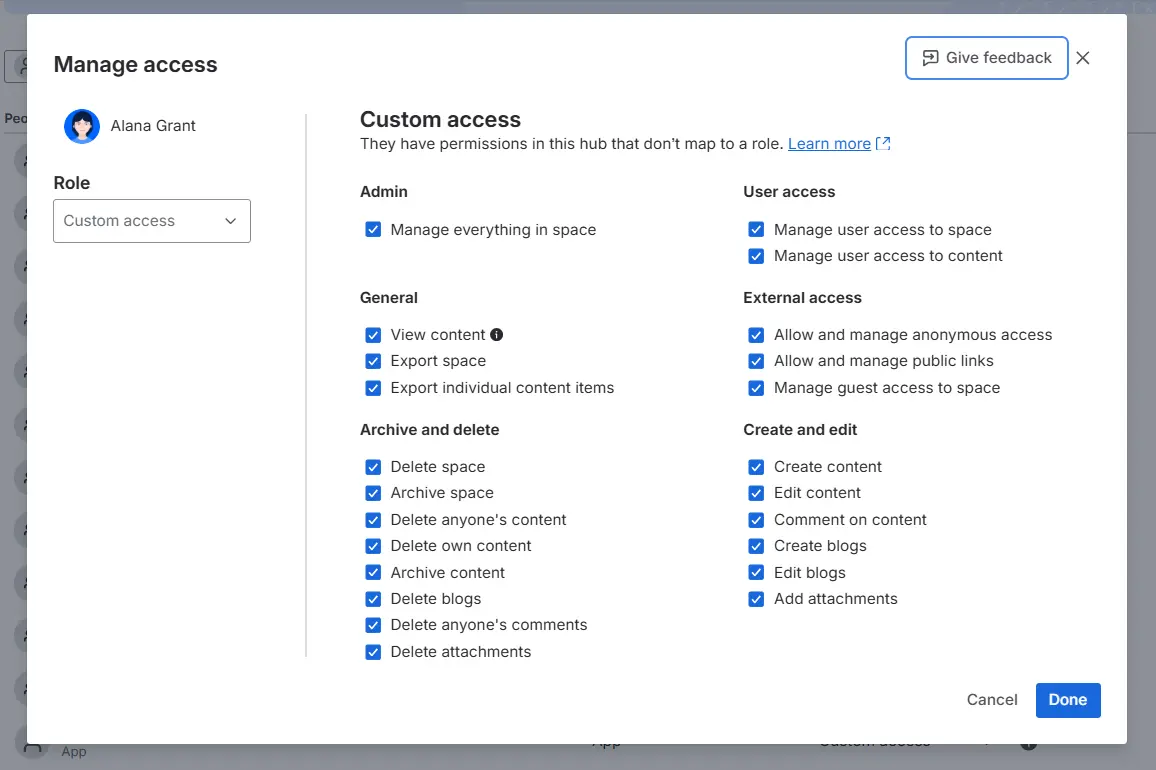Viewport: 1156px width, 770px height.
Task: Disable Archive content permission
Action: [373, 573]
